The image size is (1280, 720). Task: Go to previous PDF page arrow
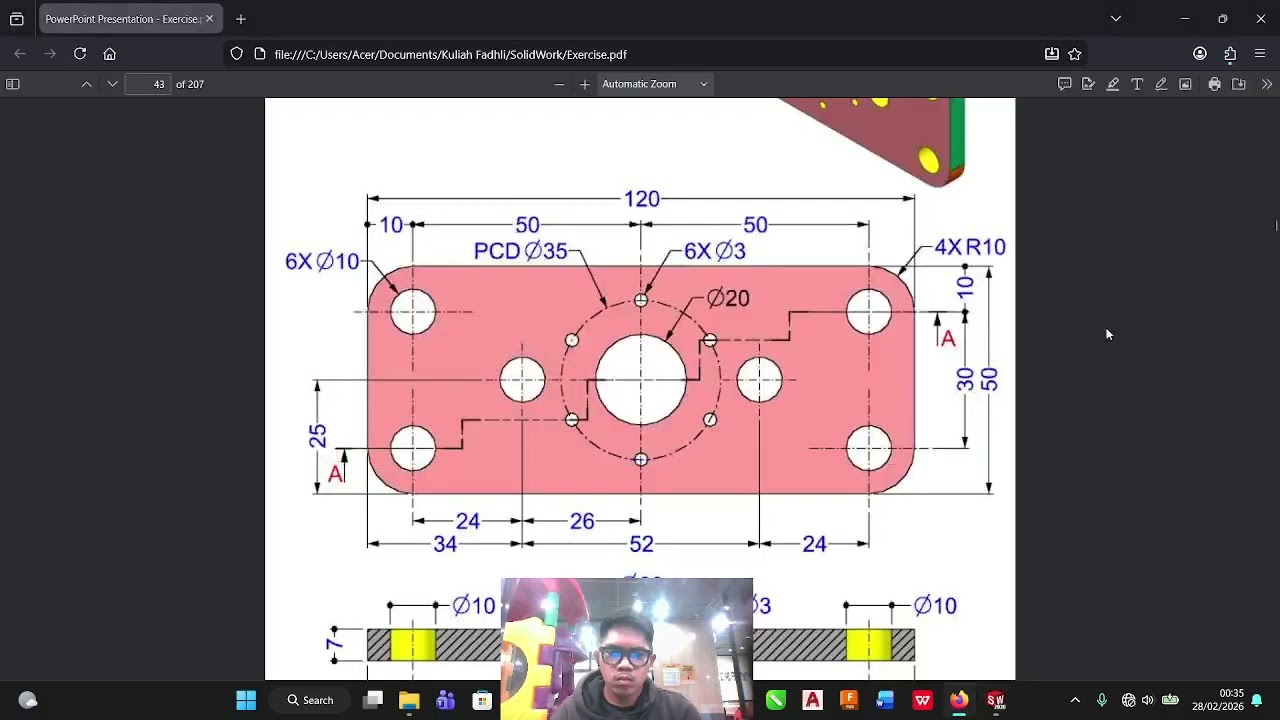click(x=87, y=84)
